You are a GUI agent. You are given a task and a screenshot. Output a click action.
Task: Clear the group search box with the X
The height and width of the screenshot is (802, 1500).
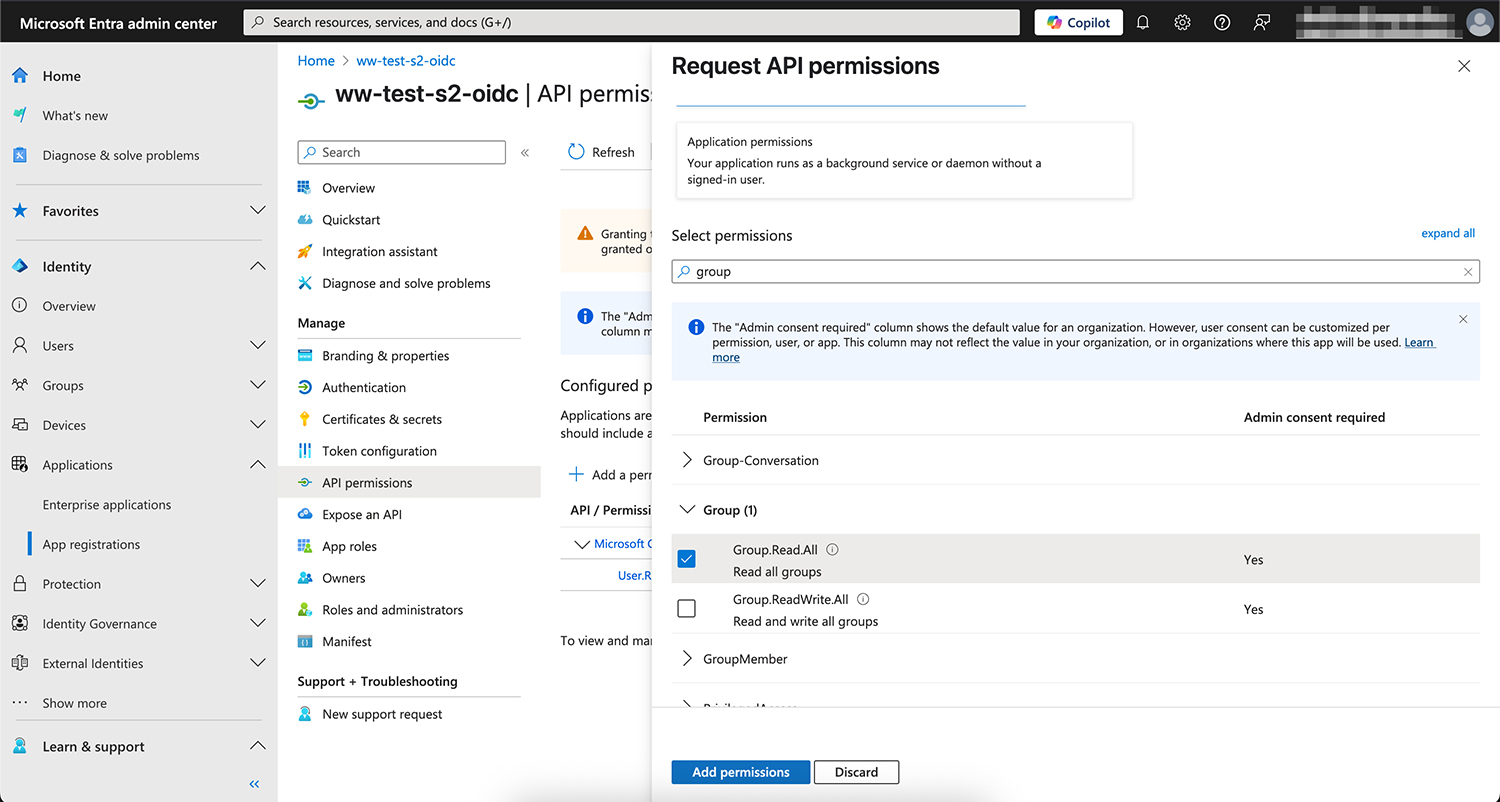(x=1468, y=271)
